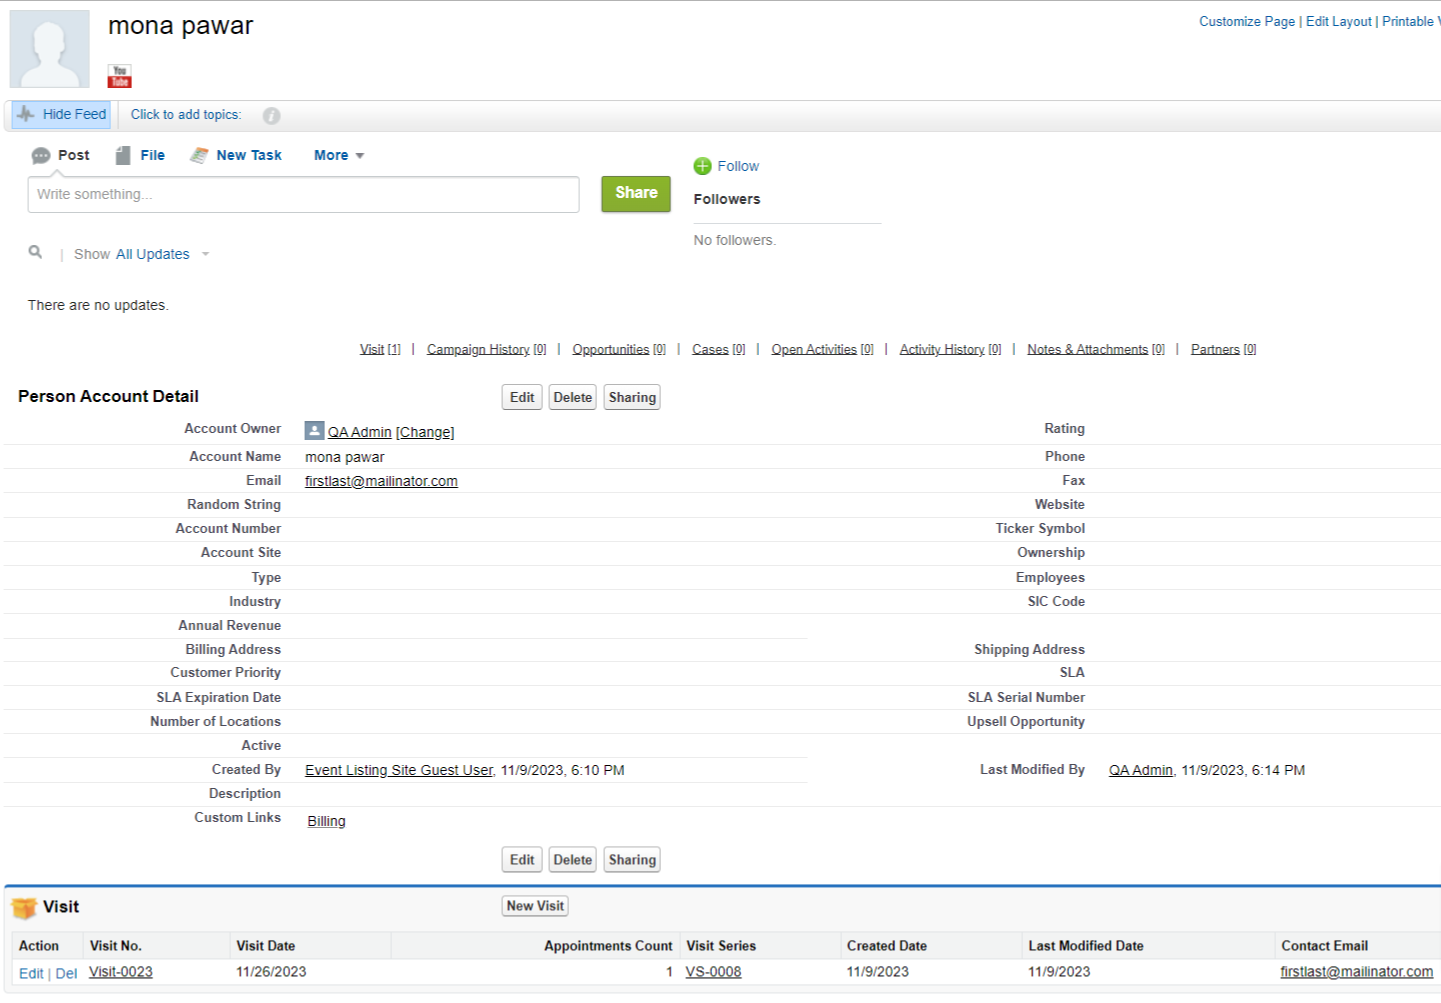Click the top Sharing button

coord(632,398)
